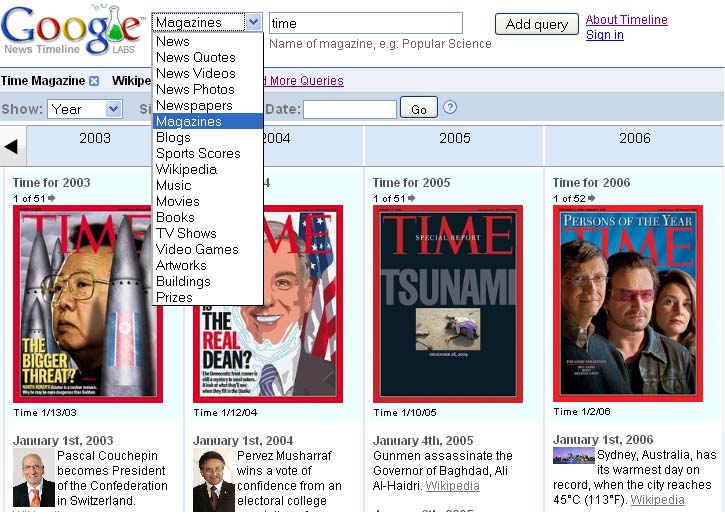
Task: Open the Kim Jong Il Time cover
Action: click(87, 304)
